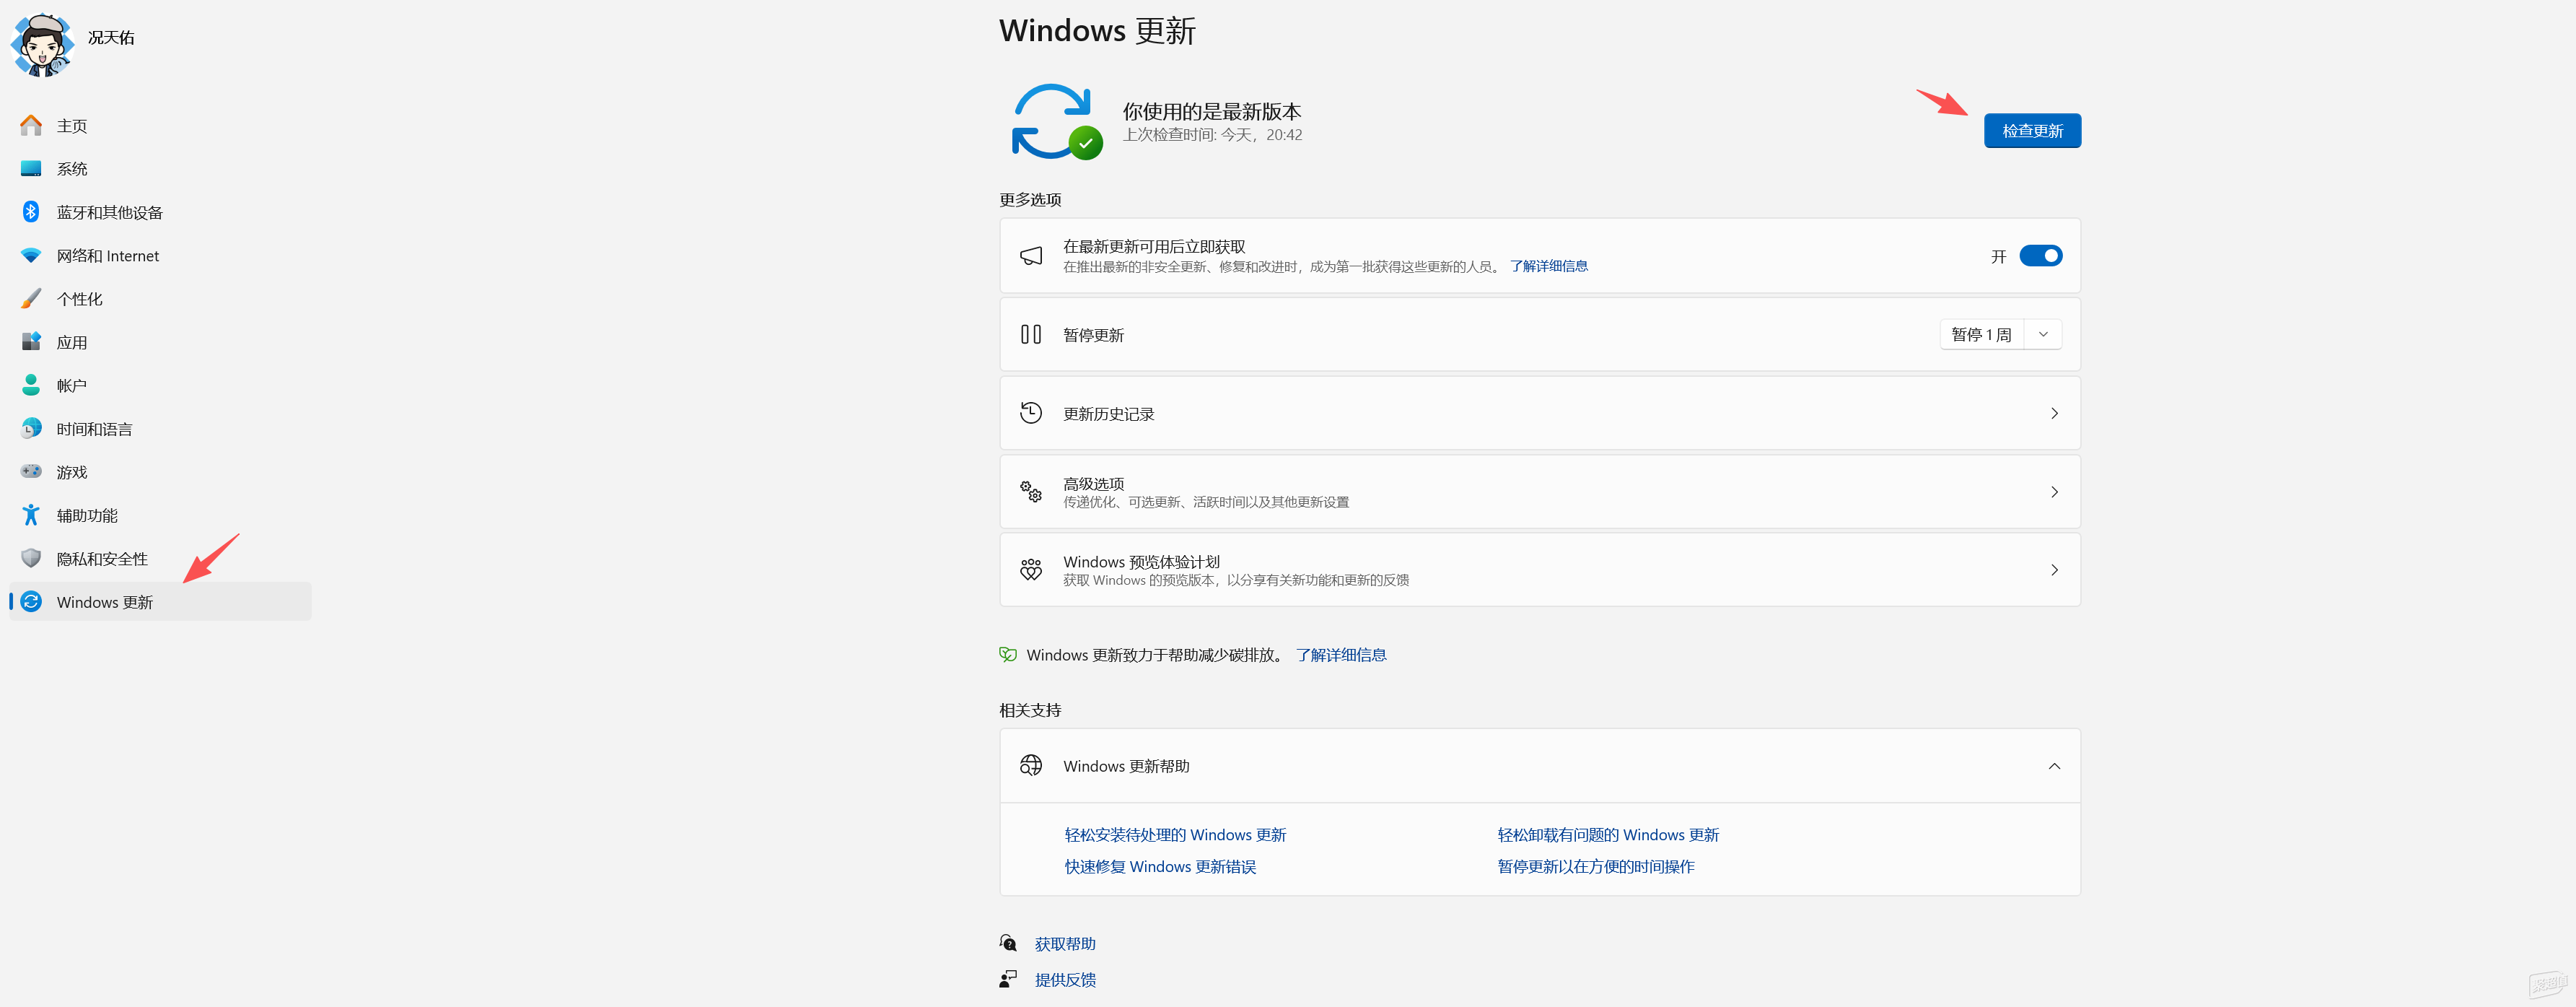Click the 检查更新 button

click(2032, 131)
